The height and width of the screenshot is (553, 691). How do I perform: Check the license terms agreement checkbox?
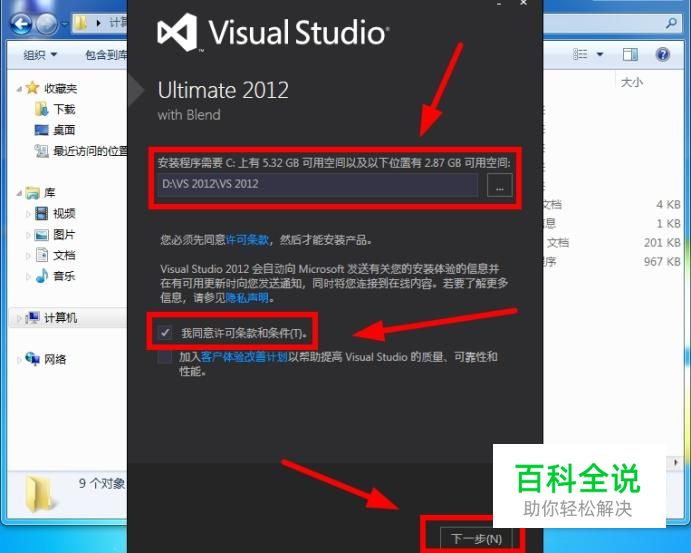(165, 332)
